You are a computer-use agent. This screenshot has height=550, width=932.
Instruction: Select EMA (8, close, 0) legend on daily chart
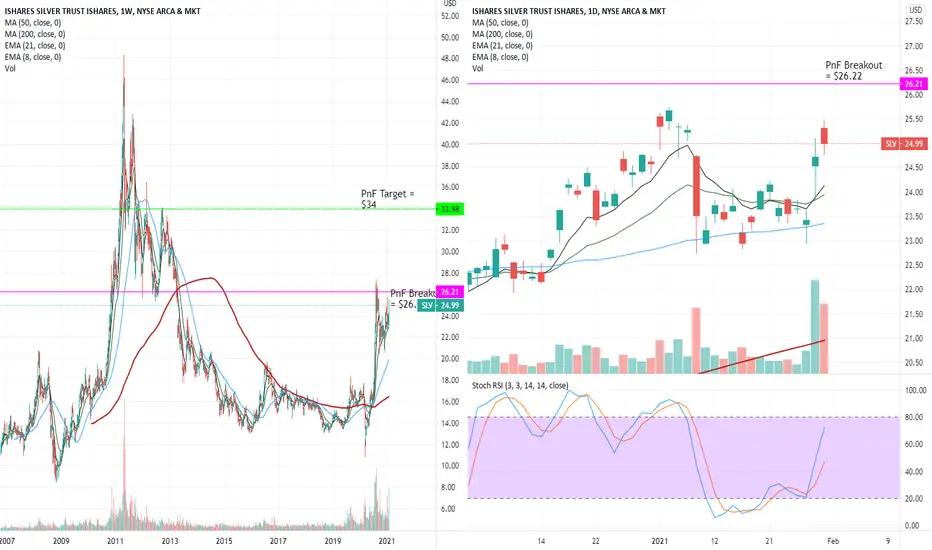pos(500,57)
